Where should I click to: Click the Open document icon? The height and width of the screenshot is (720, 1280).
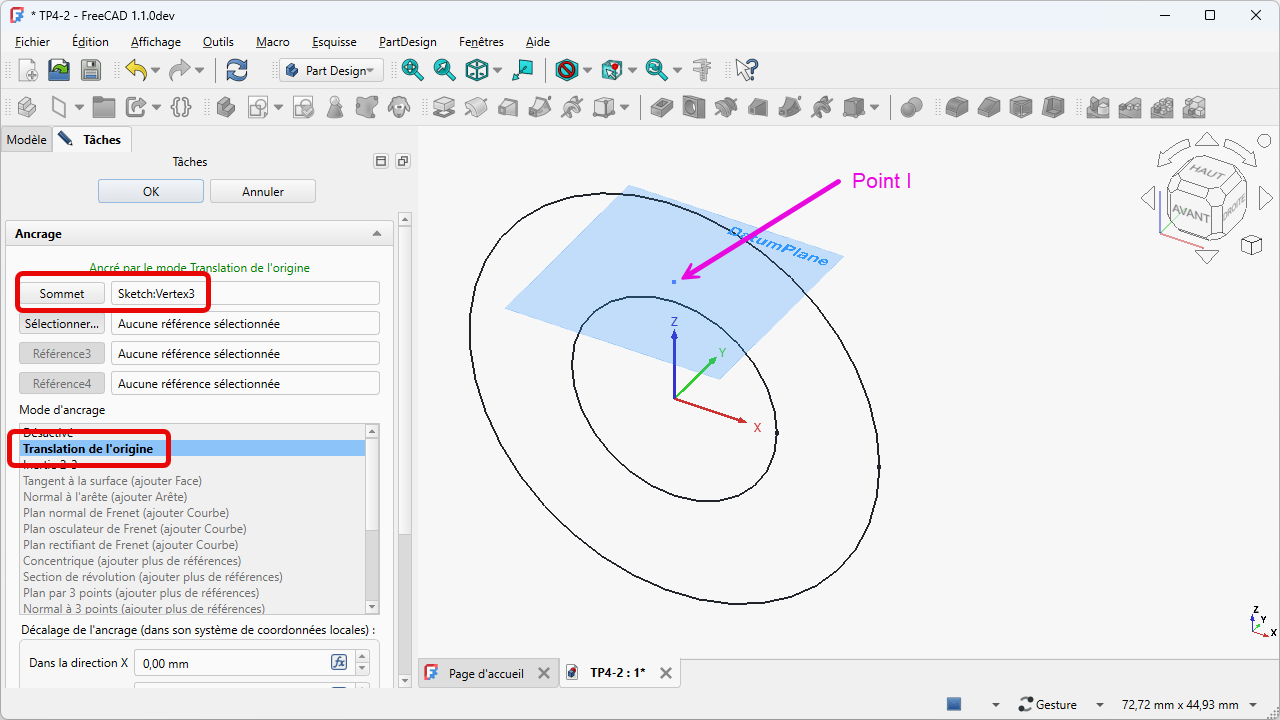60,70
